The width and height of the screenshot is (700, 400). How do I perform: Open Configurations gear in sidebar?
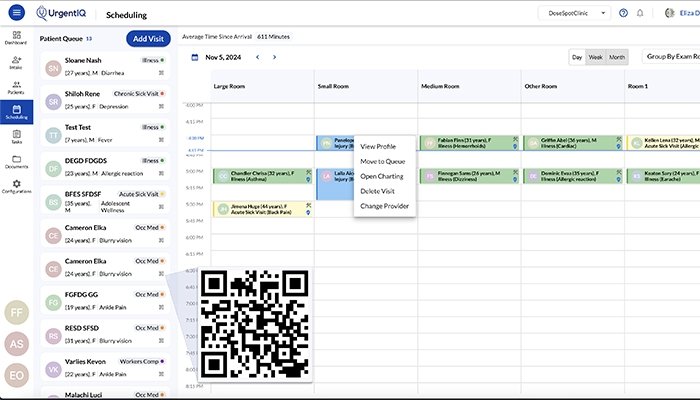[16, 186]
